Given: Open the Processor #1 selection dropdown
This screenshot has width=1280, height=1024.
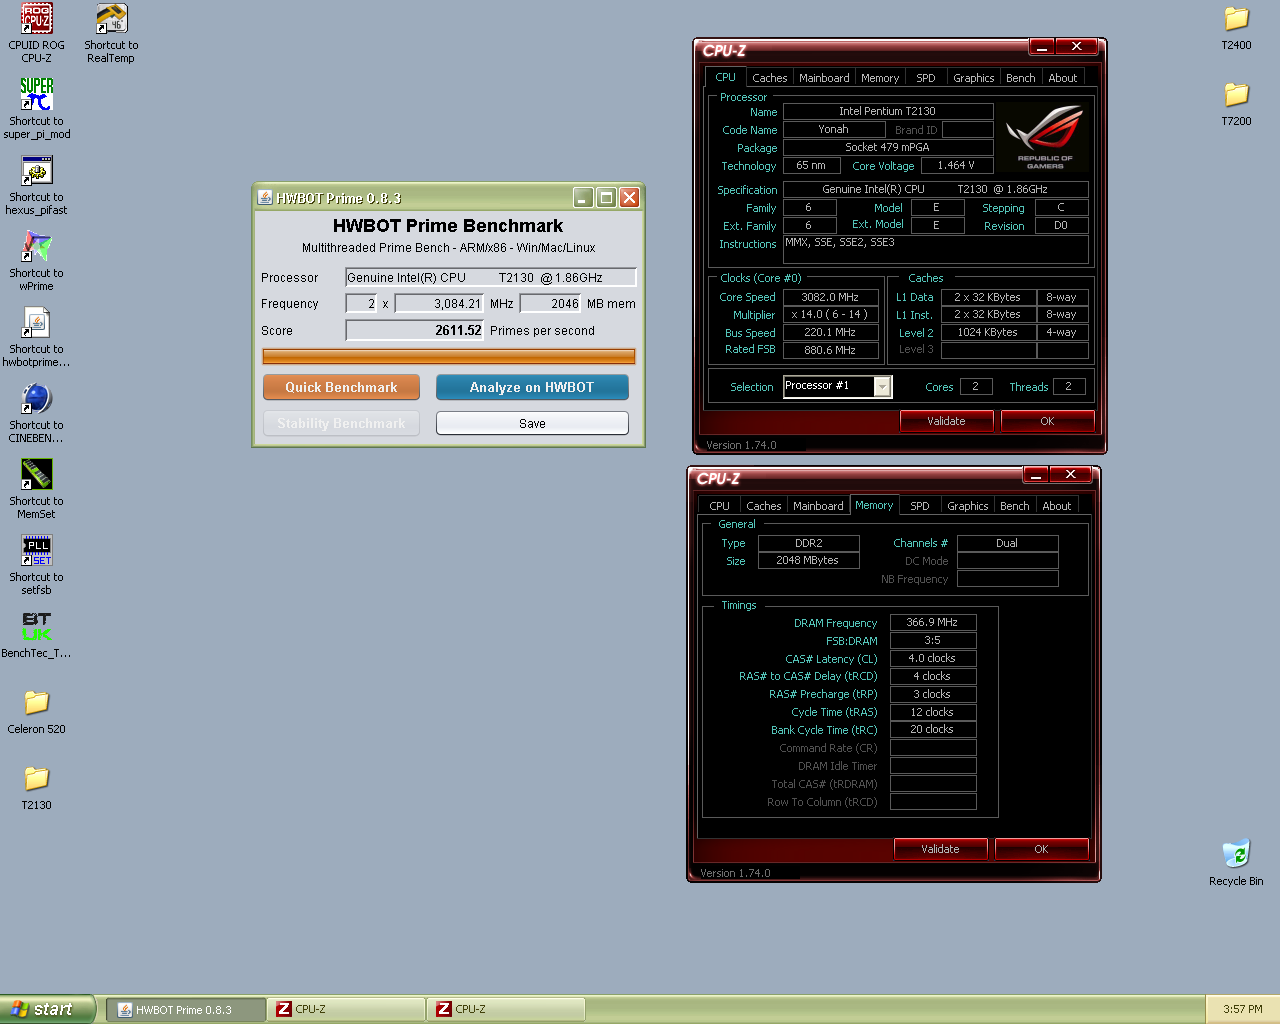Looking at the screenshot, I should [x=882, y=386].
